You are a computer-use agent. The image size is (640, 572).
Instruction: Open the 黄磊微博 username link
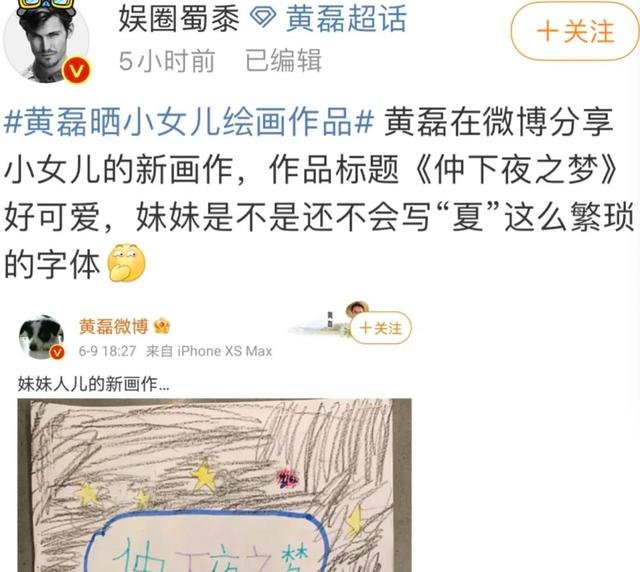[x=113, y=327]
